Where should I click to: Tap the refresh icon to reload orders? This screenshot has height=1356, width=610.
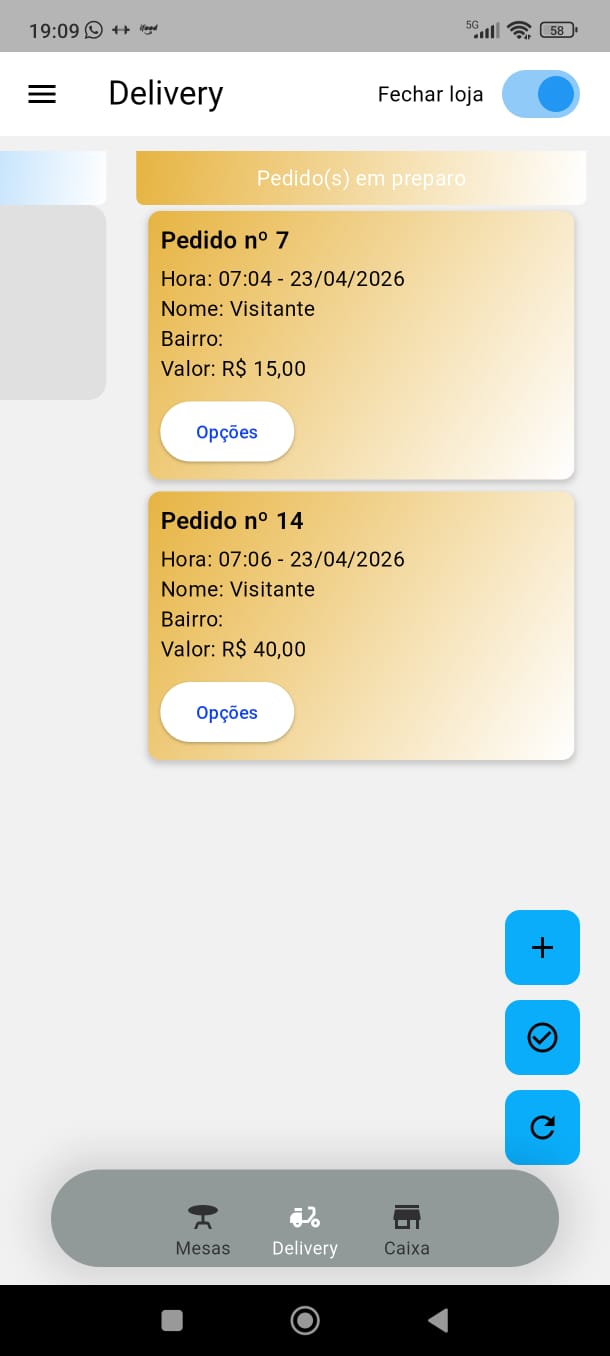[x=542, y=1127]
